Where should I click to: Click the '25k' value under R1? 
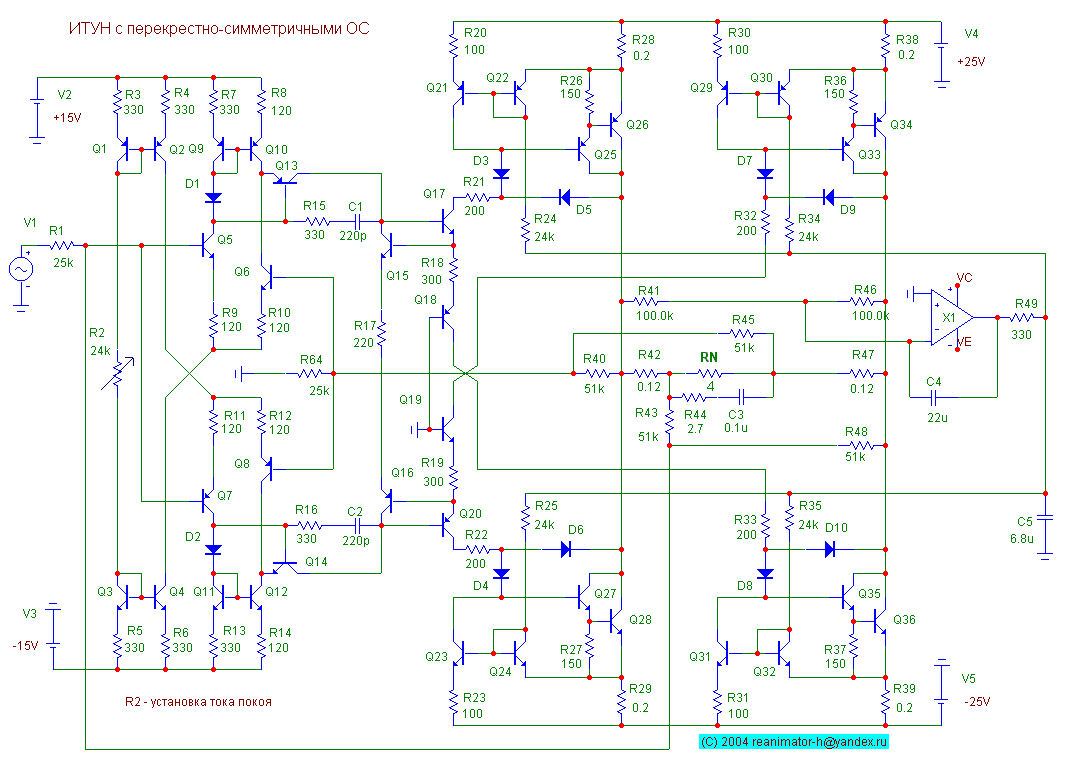pos(63,263)
